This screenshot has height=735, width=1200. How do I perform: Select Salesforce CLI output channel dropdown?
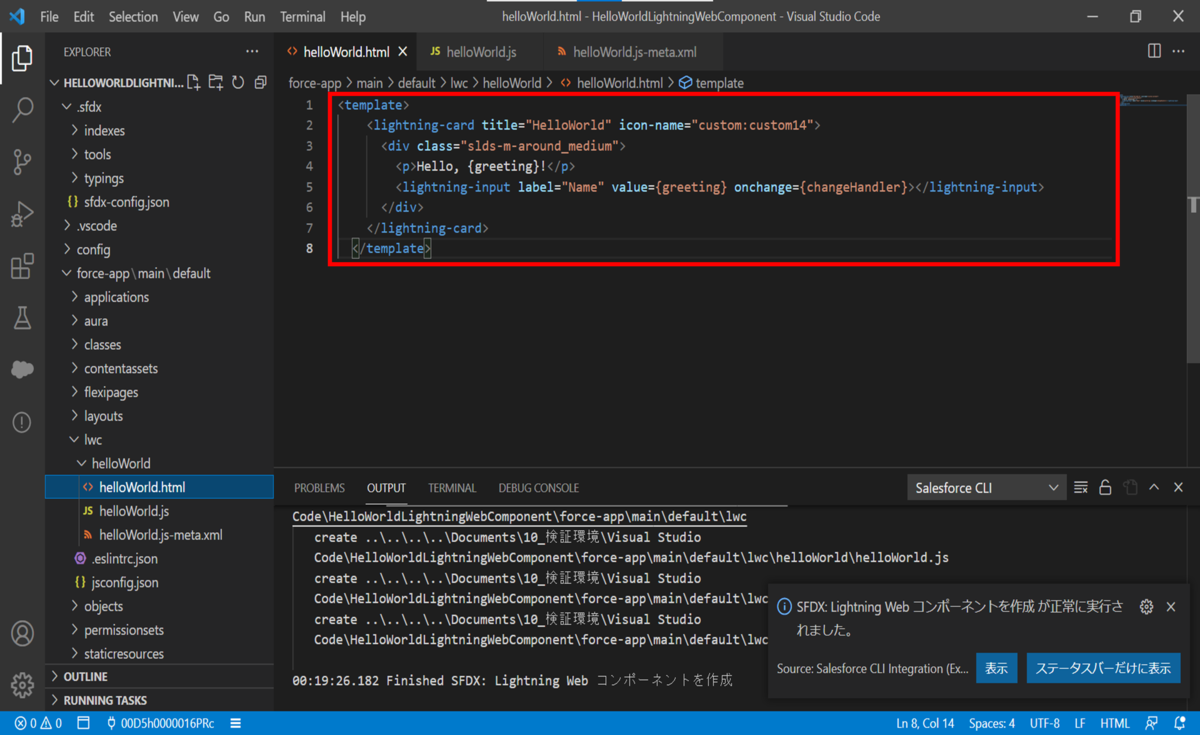click(986, 488)
